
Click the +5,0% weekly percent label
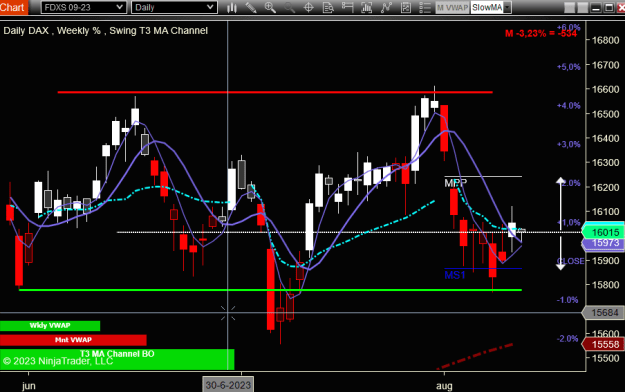coord(569,67)
